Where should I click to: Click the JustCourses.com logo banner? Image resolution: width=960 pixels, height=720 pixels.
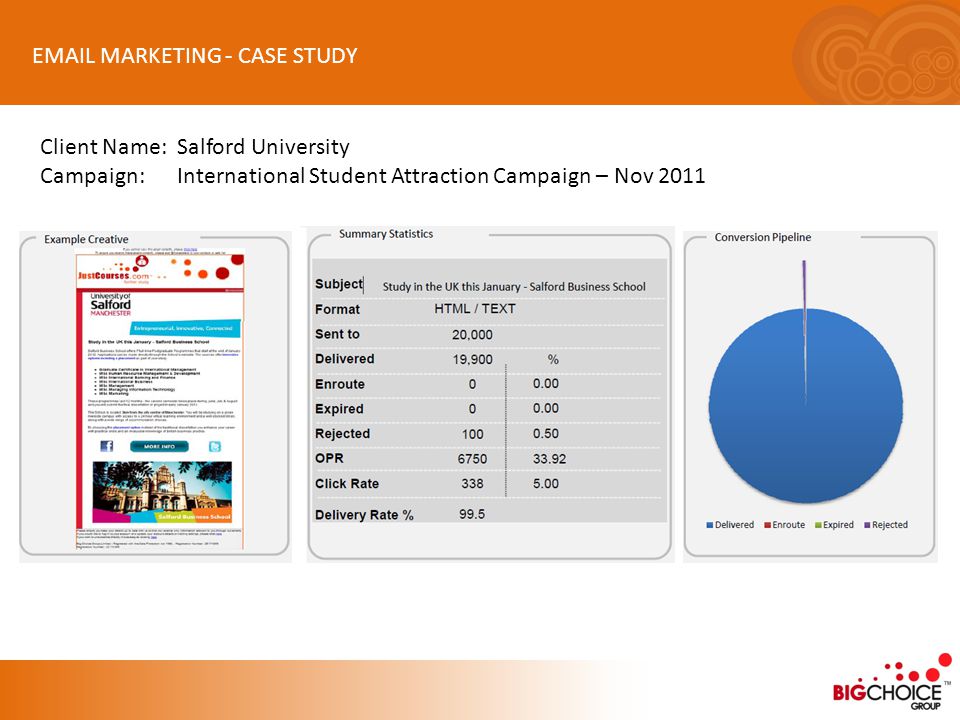pos(160,271)
